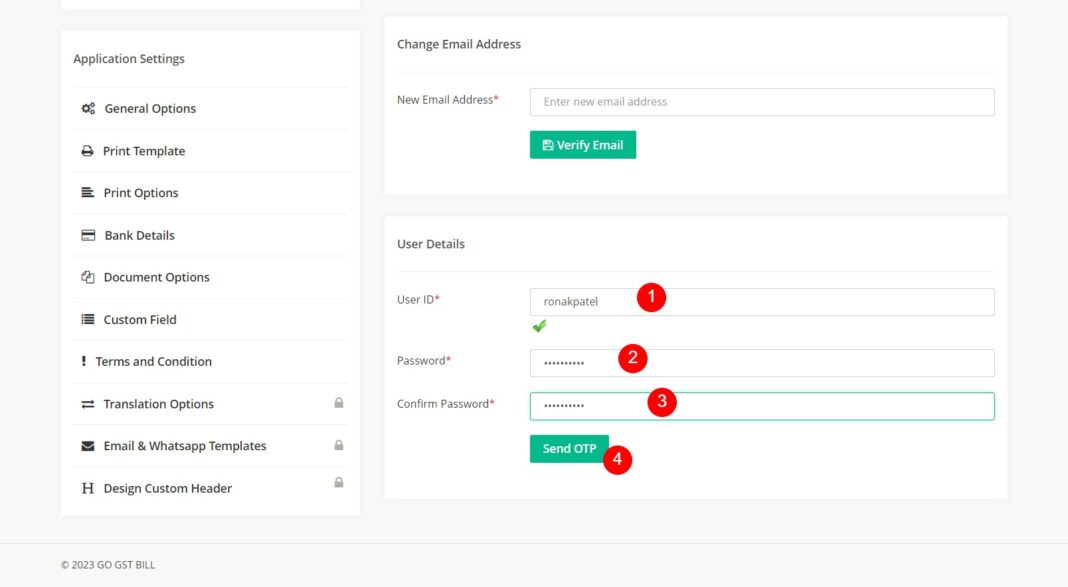This screenshot has height=587, width=1068.
Task: Open Print Options from the sidebar
Action: click(141, 192)
